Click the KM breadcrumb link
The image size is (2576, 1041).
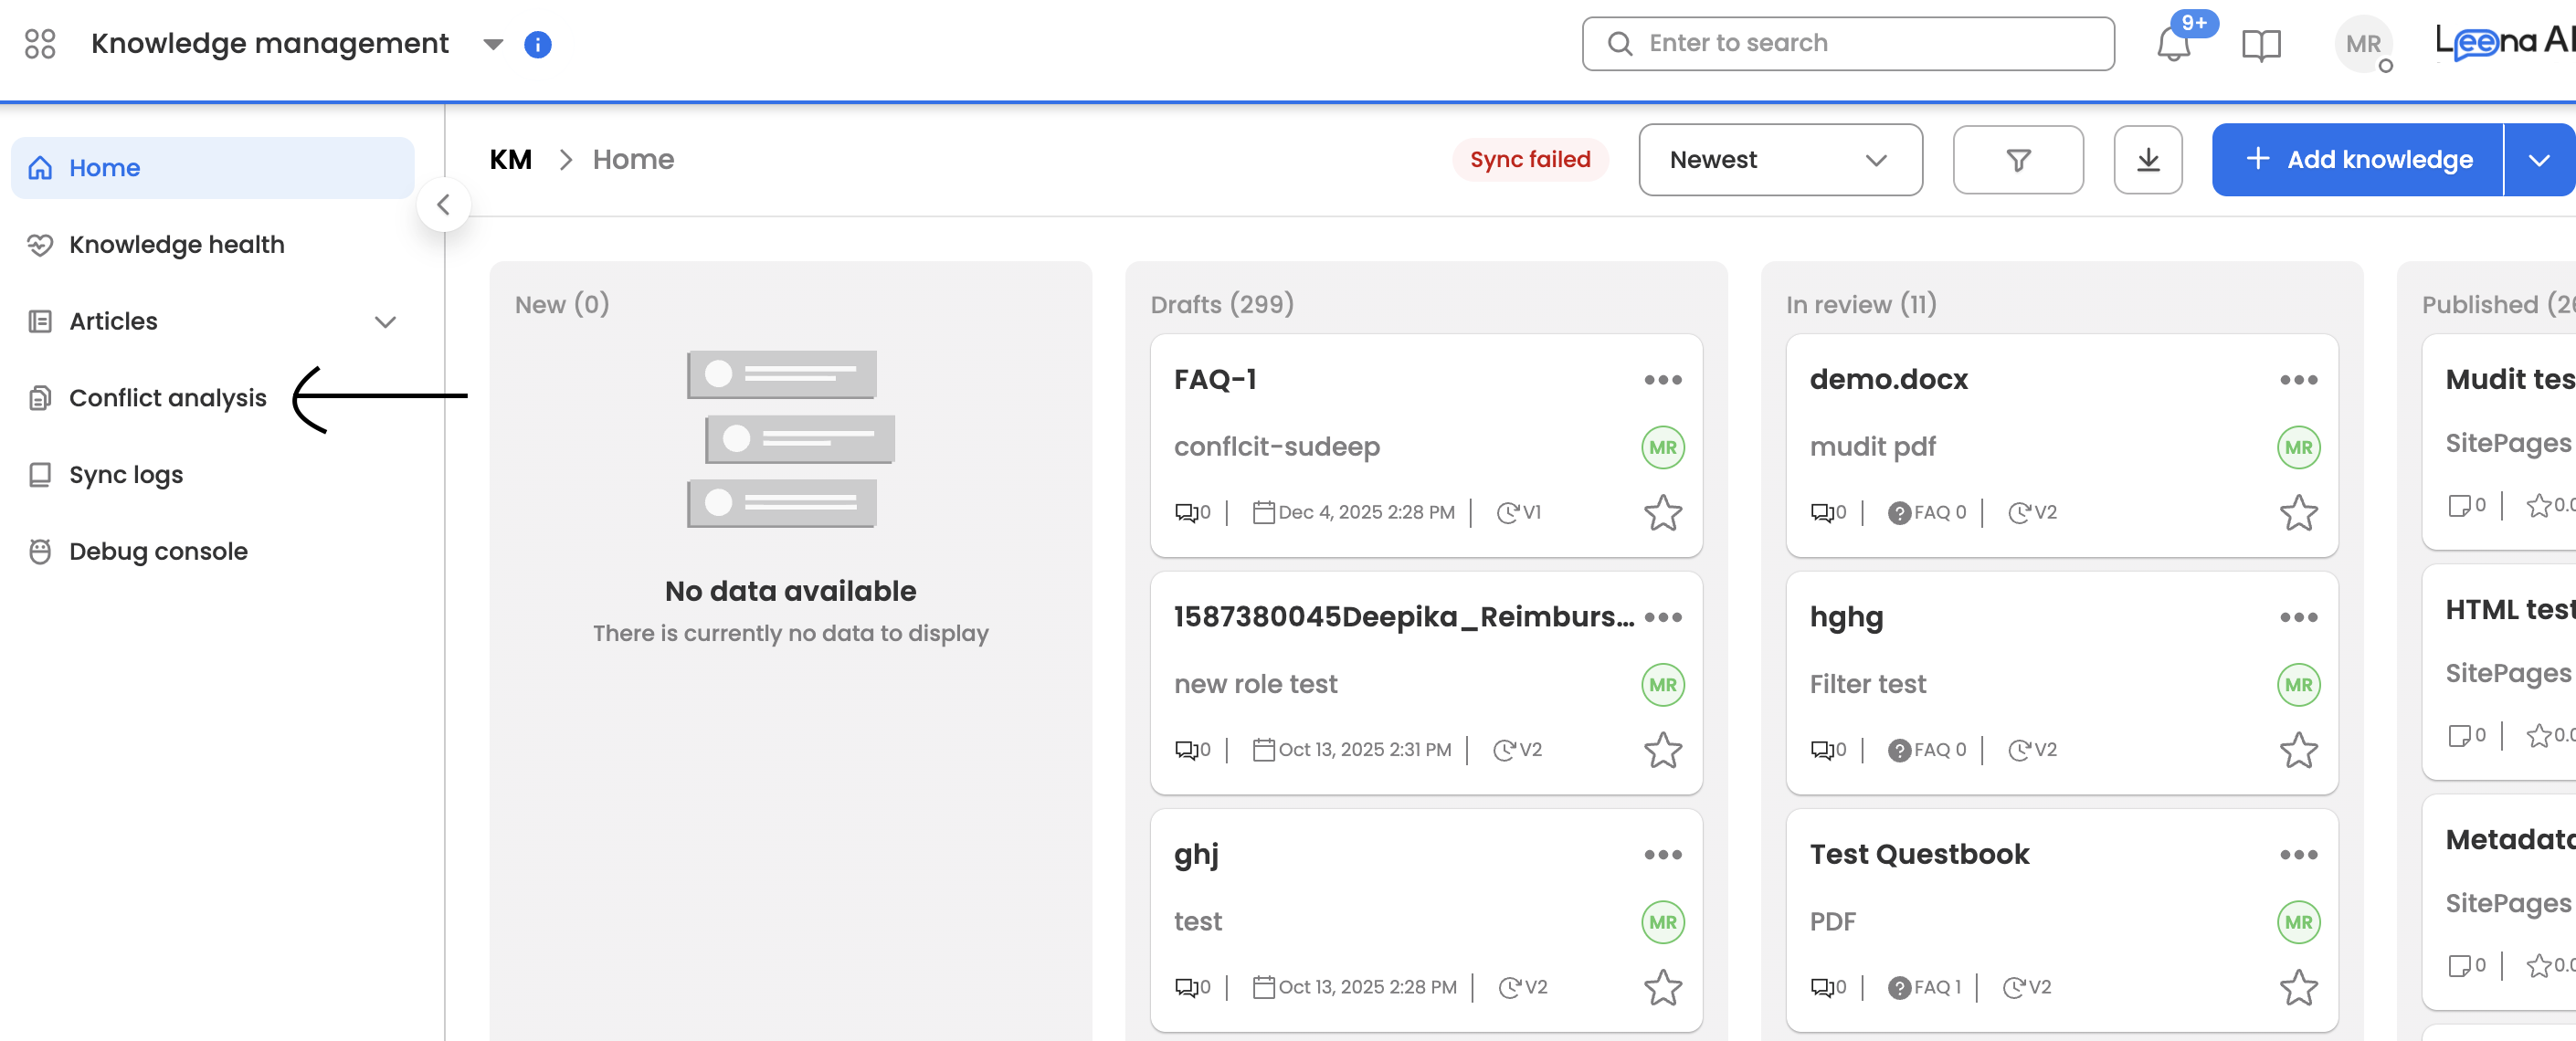(510, 160)
